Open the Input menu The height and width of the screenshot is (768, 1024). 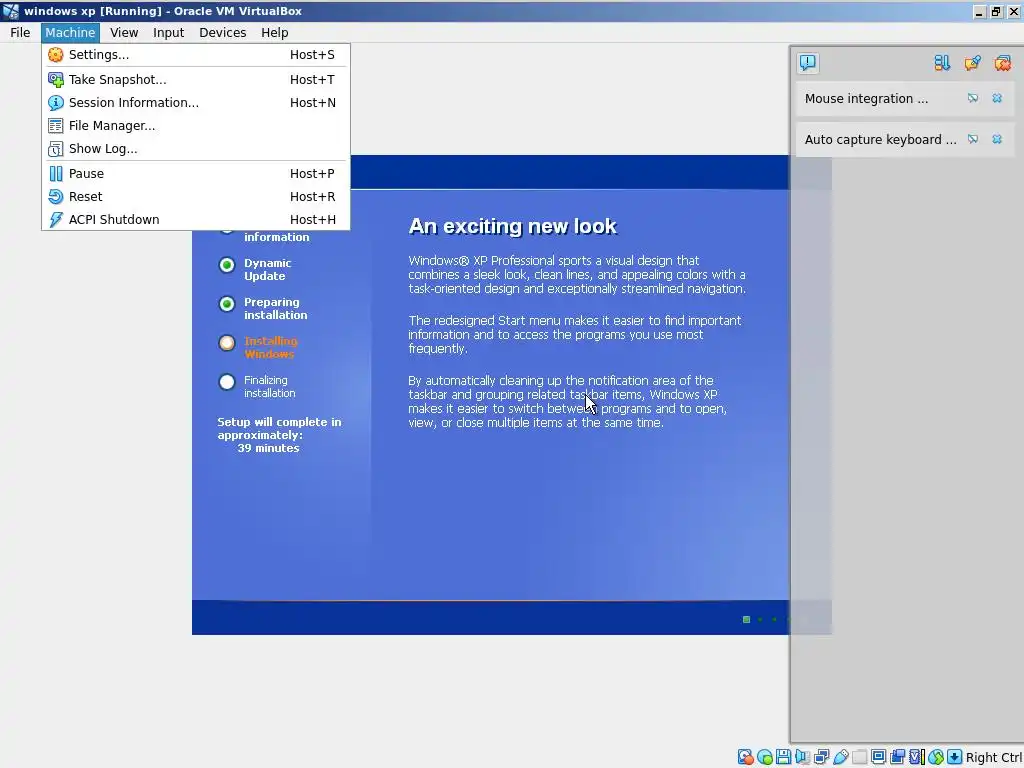(x=168, y=33)
